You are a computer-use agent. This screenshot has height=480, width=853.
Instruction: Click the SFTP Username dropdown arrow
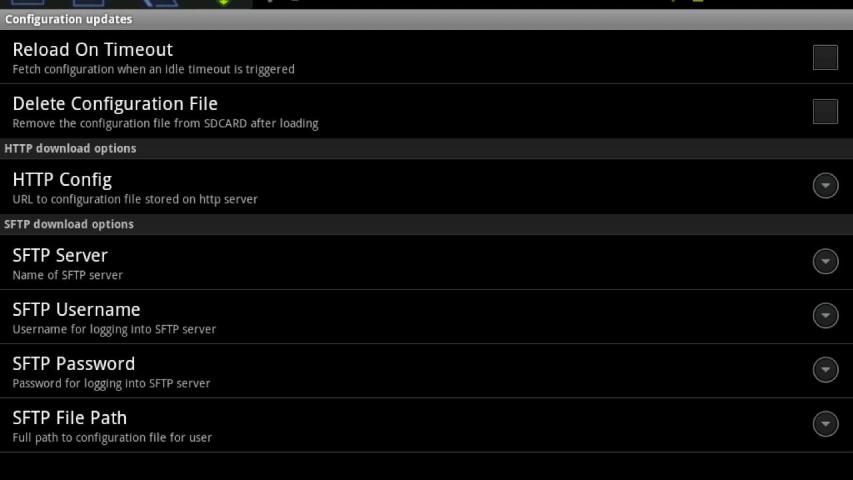point(825,316)
